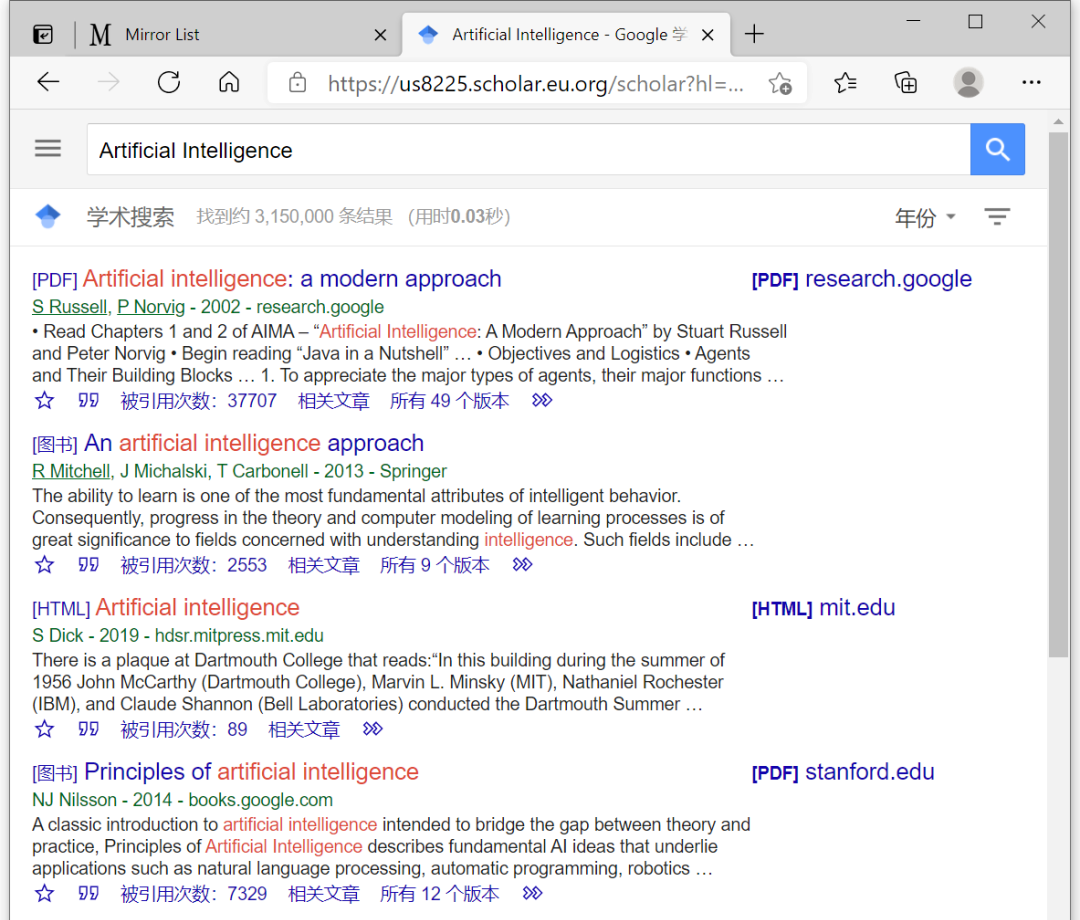The width and height of the screenshot is (1080, 920).
Task: Open the Collections icon in the toolbar
Action: coord(906,83)
